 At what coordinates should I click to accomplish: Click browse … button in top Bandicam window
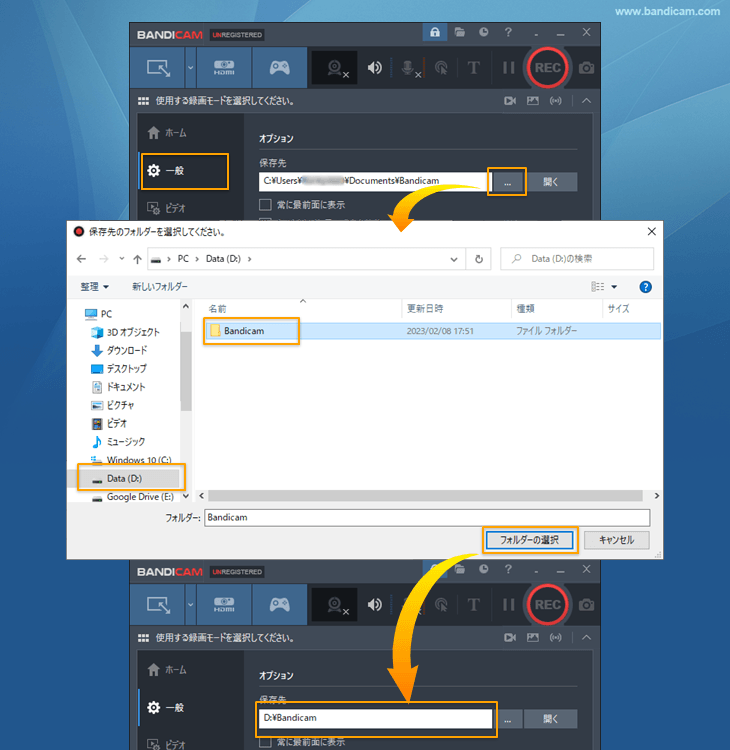[508, 182]
